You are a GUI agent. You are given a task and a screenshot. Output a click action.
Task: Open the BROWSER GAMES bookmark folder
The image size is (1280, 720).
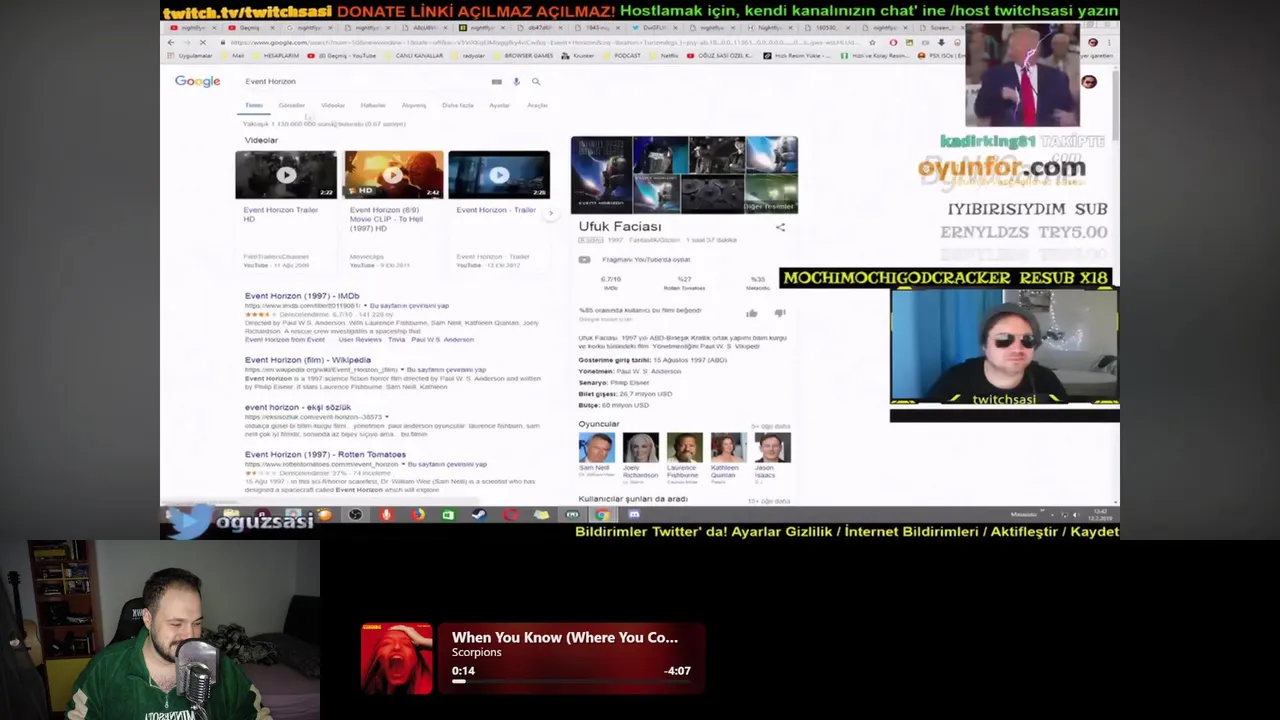click(525, 56)
